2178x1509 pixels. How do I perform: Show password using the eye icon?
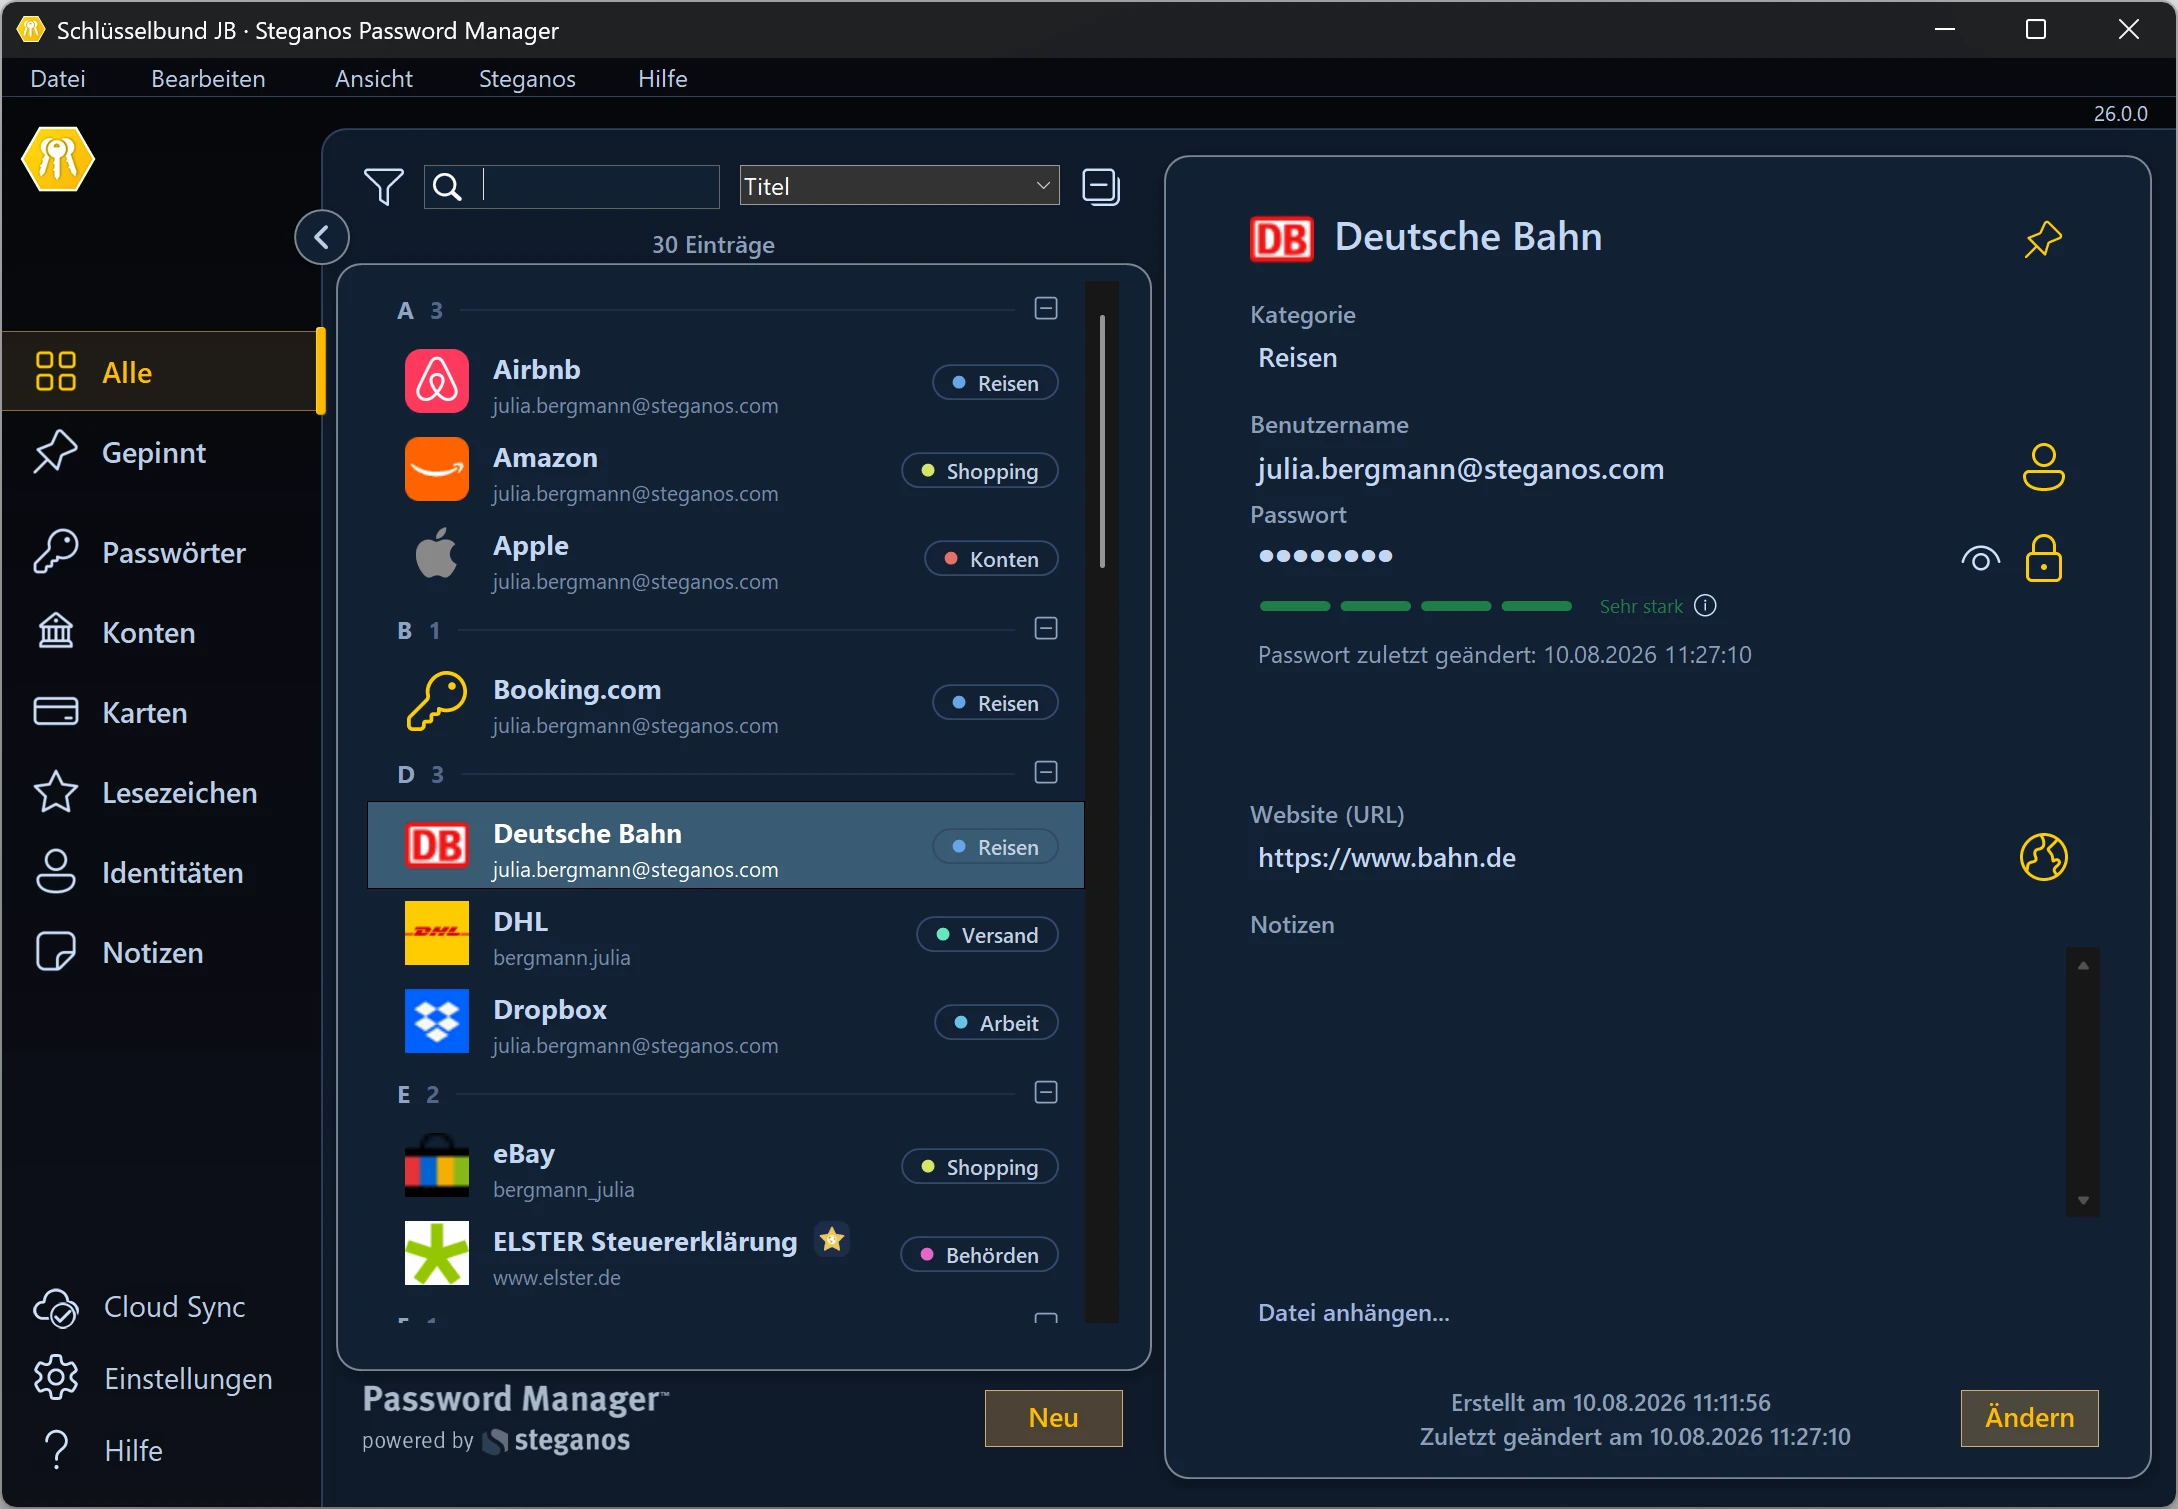click(x=1980, y=558)
